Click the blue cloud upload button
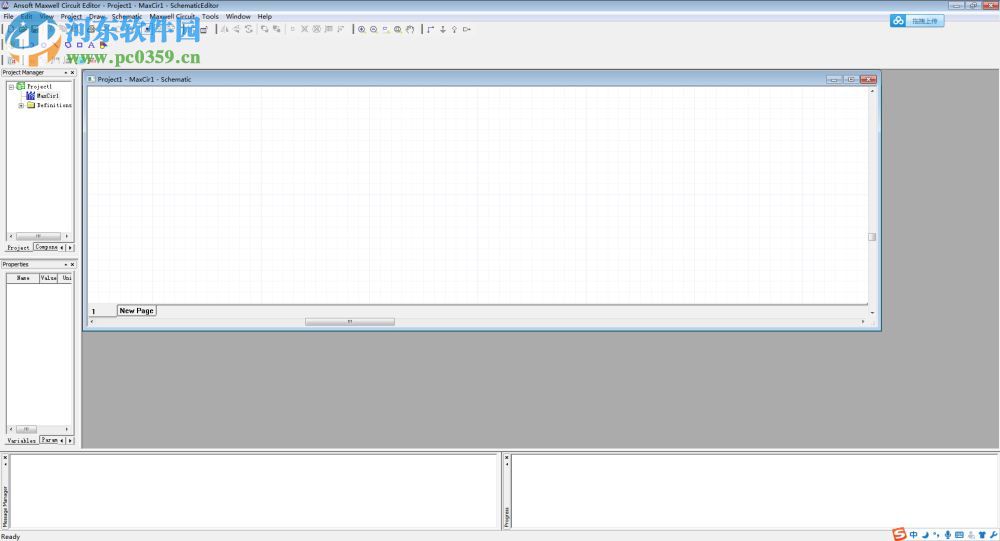Screen dimensions: 1000x541 (x=916, y=21)
